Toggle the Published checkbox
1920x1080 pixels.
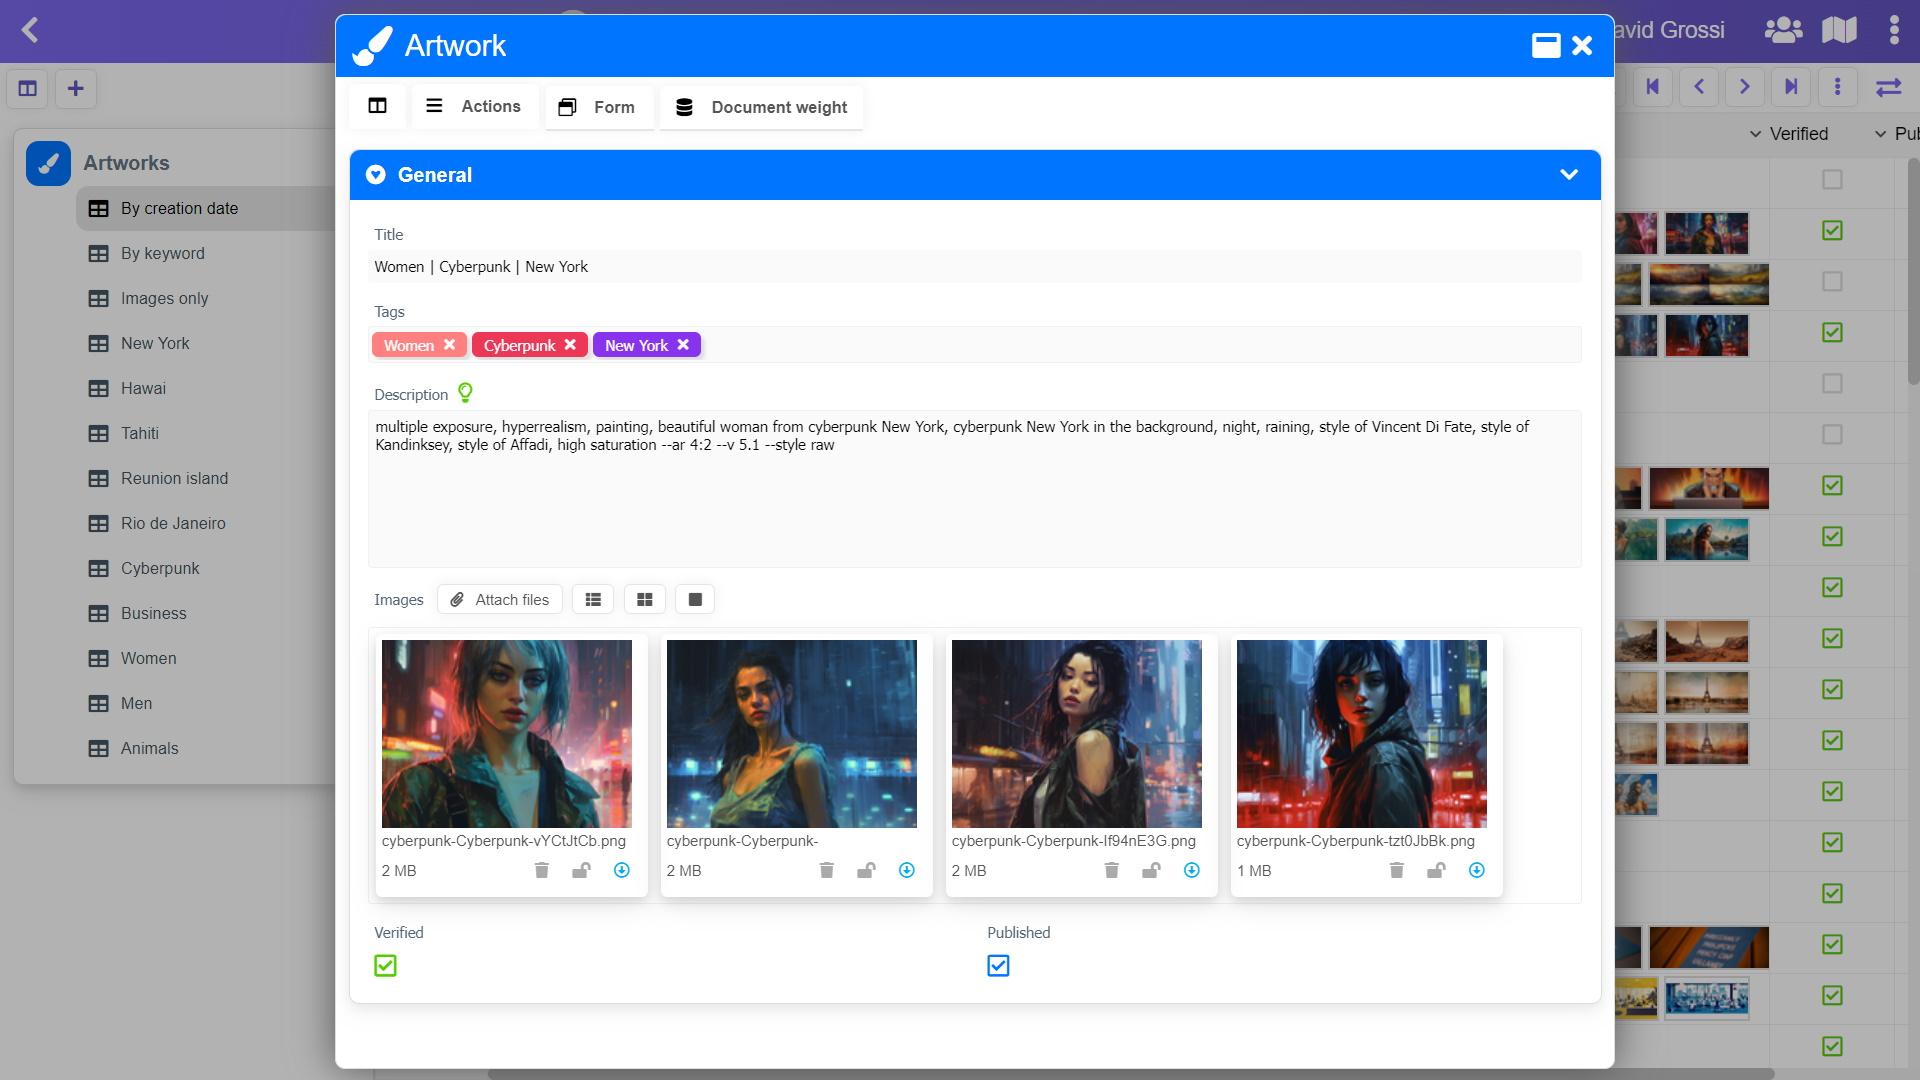point(998,964)
